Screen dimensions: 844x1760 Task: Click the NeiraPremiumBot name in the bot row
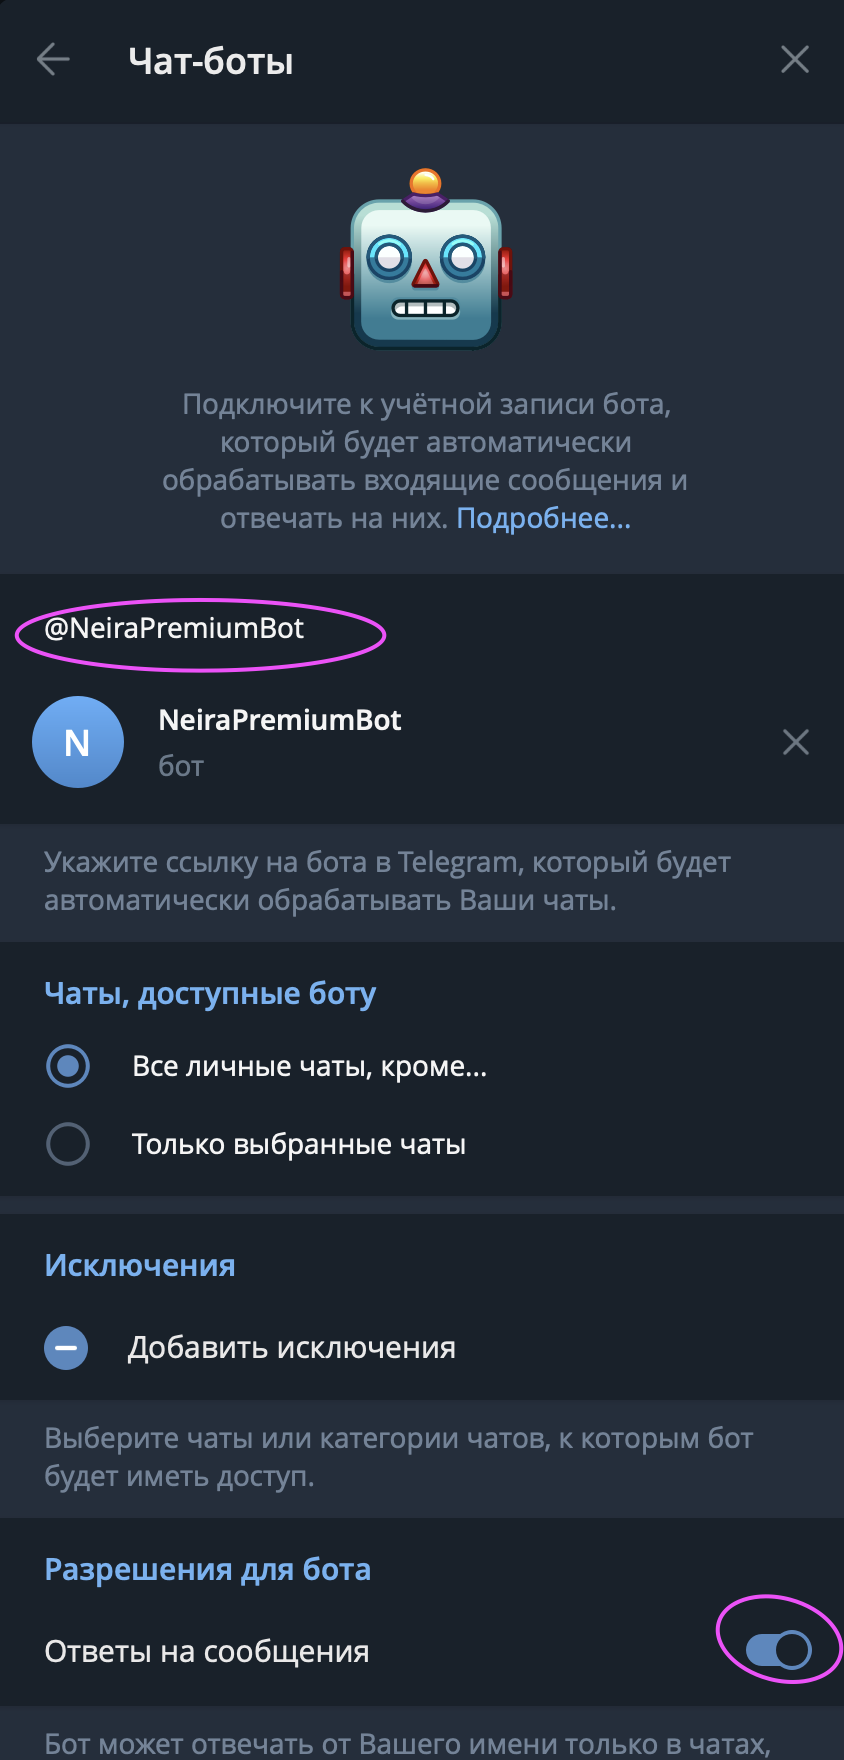280,720
